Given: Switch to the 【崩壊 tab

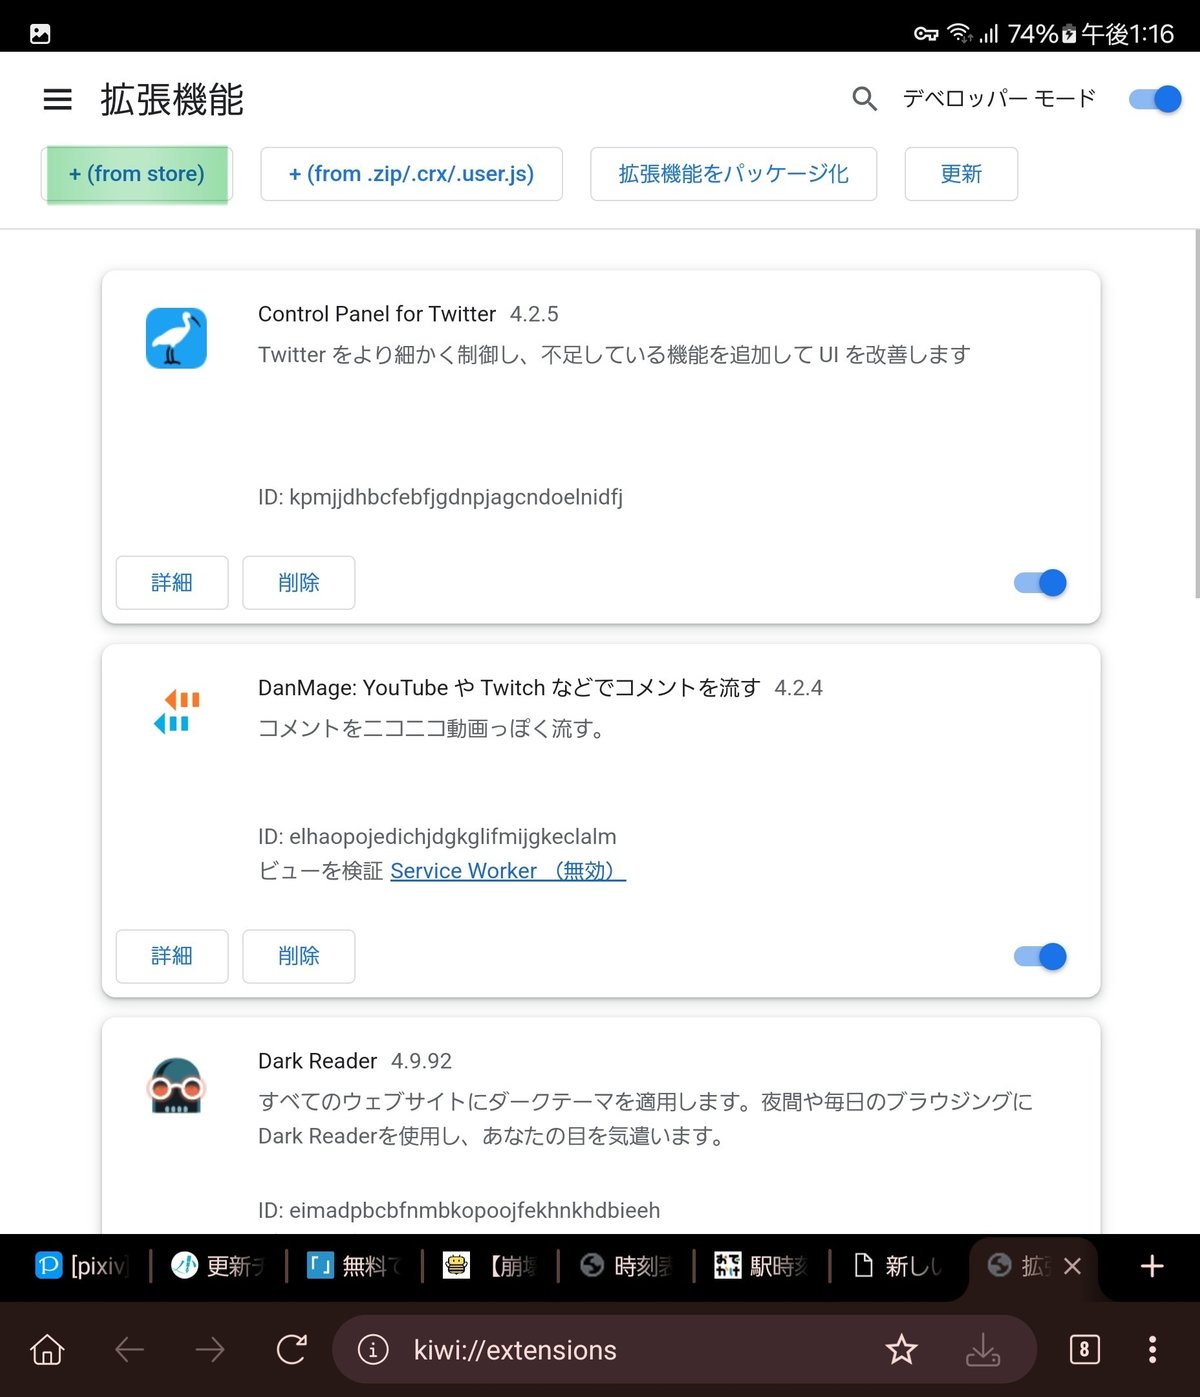Looking at the screenshot, I should coord(490,1266).
